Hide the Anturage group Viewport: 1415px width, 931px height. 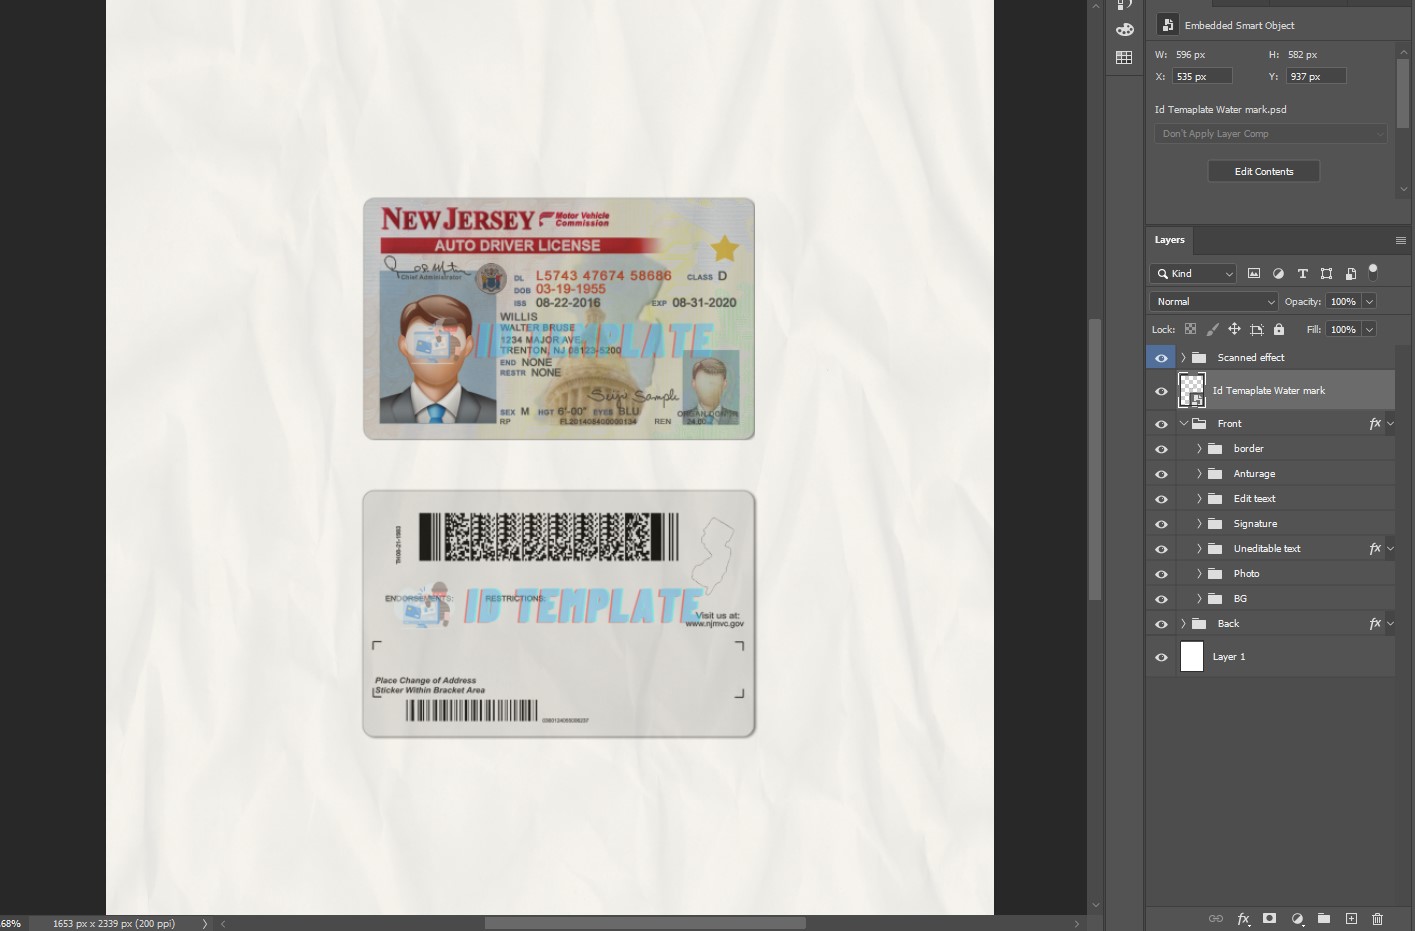tap(1161, 474)
